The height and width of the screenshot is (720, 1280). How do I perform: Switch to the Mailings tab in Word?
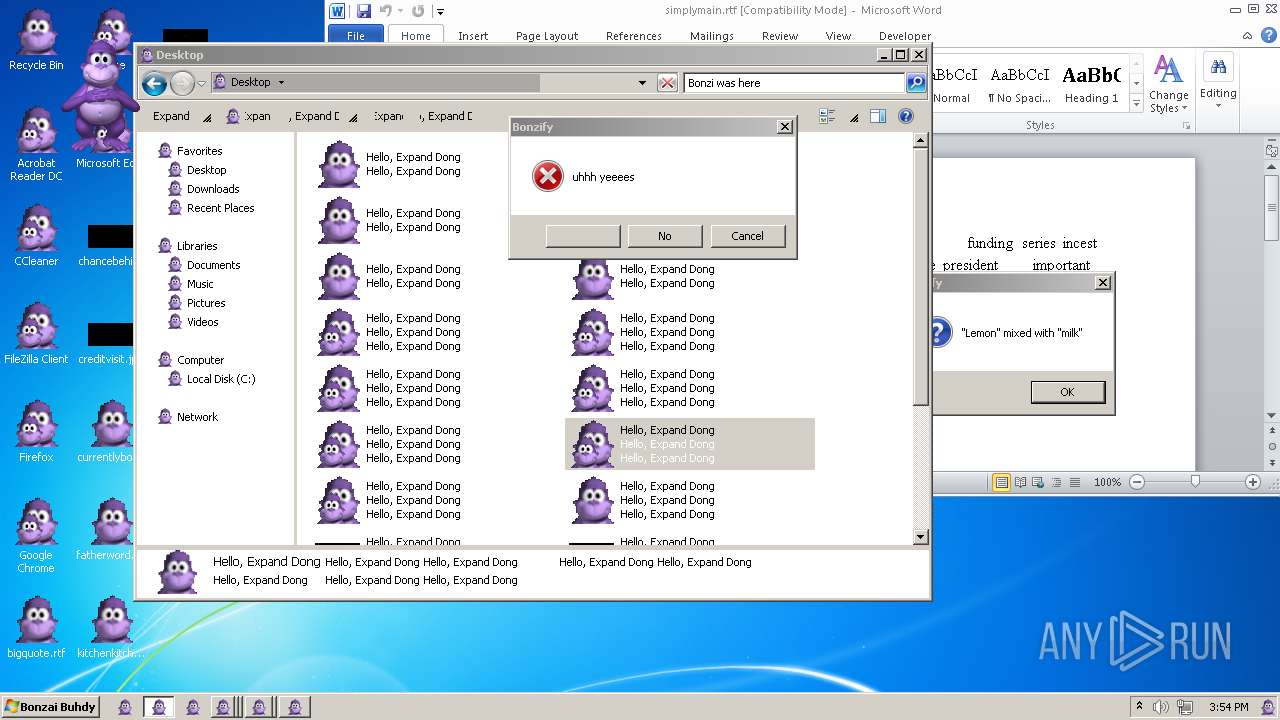(712, 35)
